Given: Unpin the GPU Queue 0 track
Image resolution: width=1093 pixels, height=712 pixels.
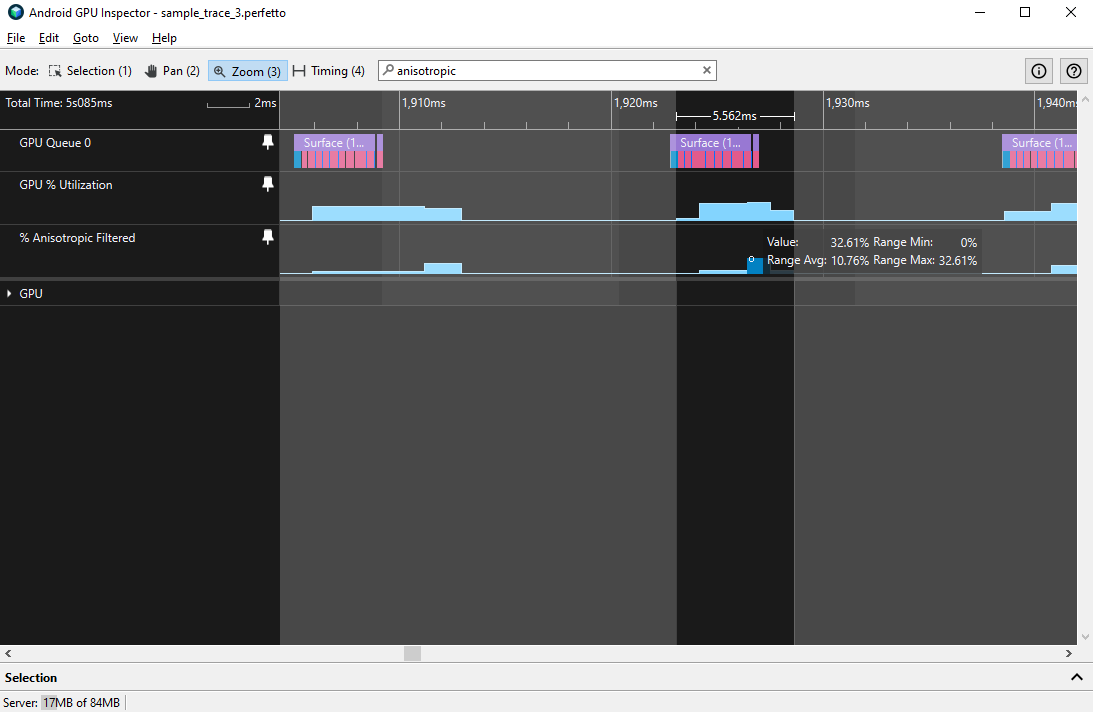Looking at the screenshot, I should click(267, 143).
